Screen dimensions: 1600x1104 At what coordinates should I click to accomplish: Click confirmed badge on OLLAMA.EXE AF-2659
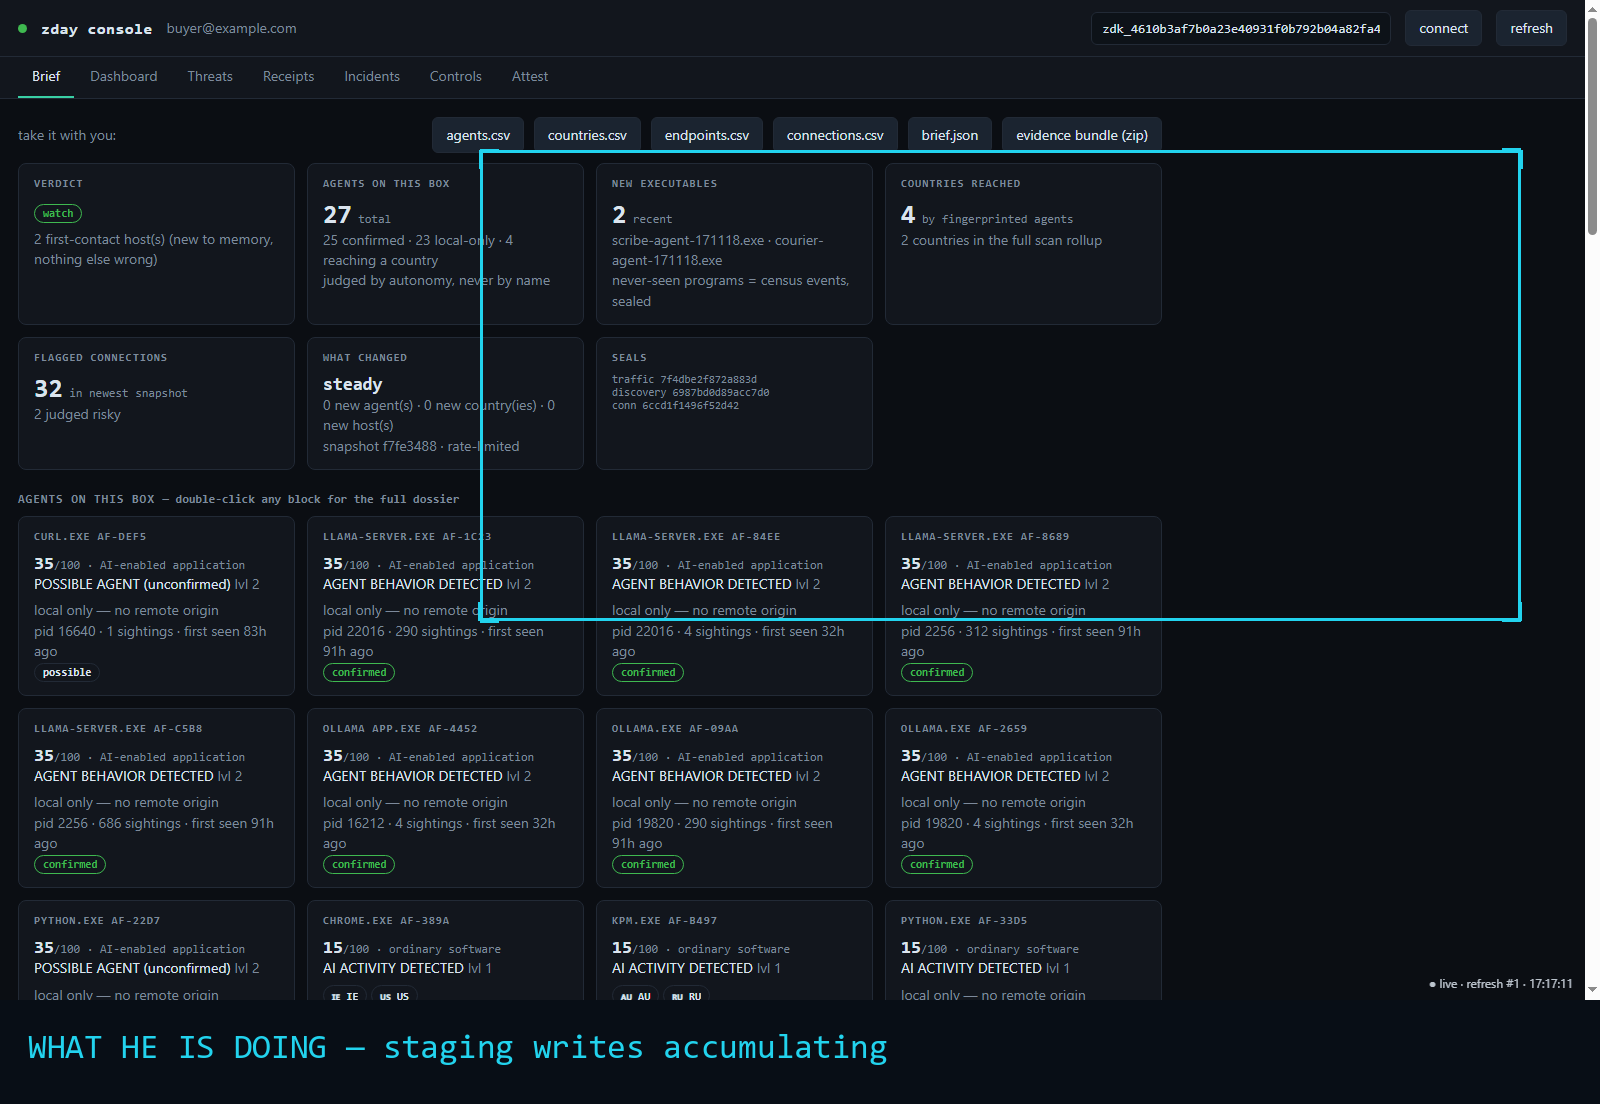point(937,865)
